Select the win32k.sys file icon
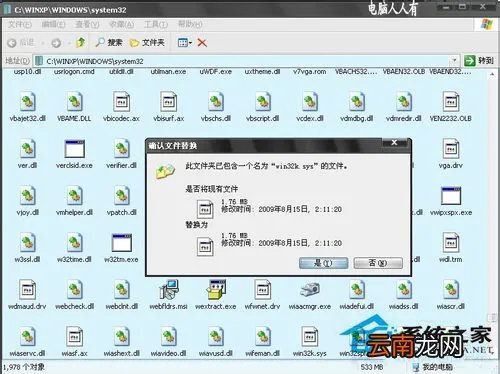 (310, 337)
